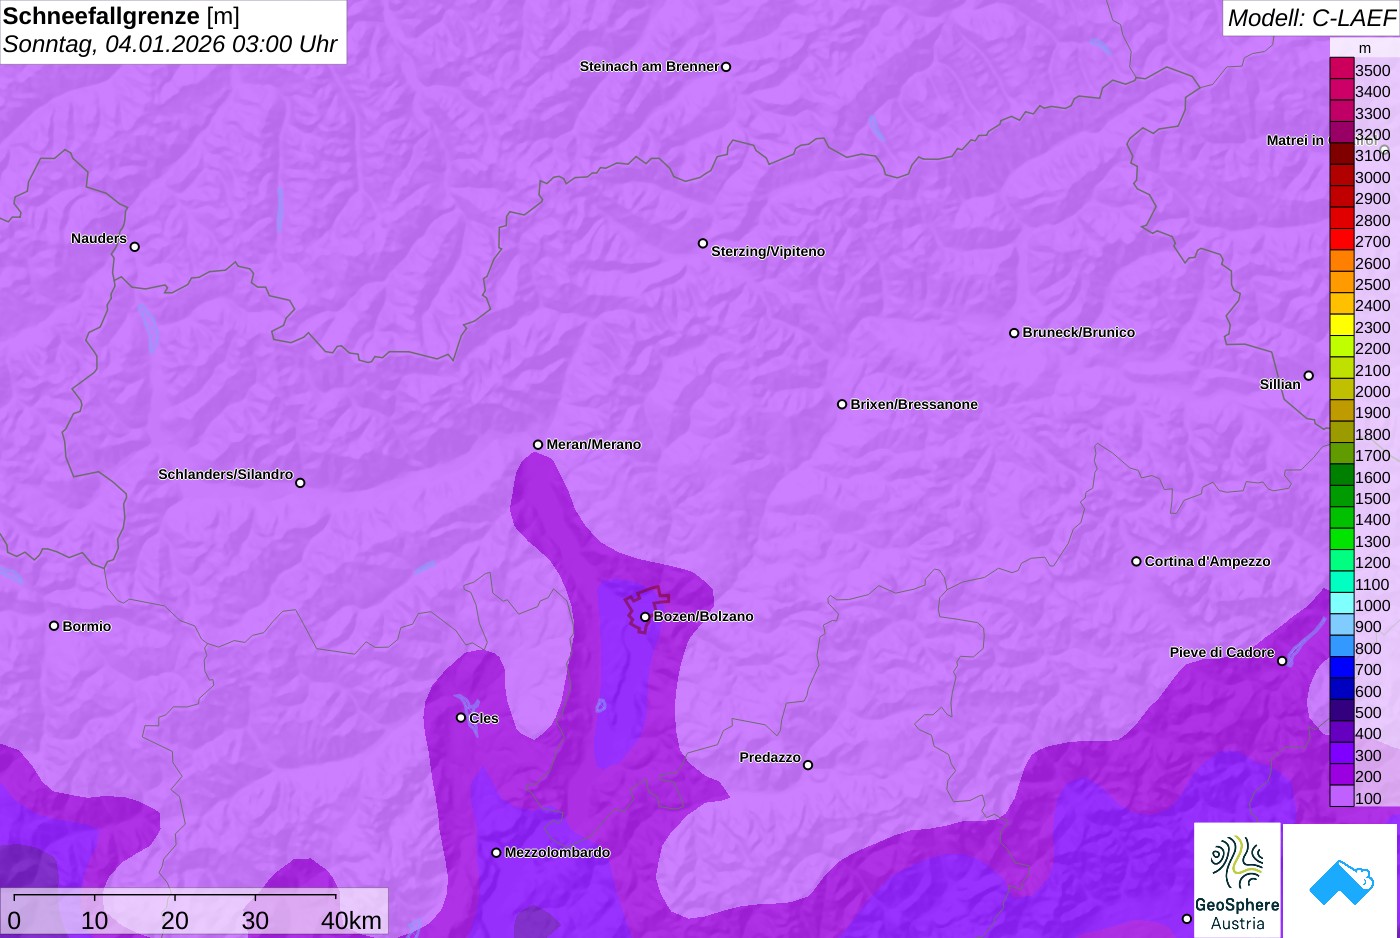Click the Sterzing/Vipiteno city marker

pyautogui.click(x=703, y=243)
